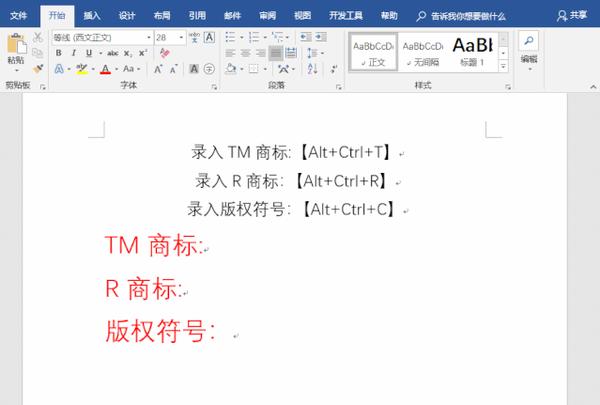The width and height of the screenshot is (600, 405).
Task: Collapse the ribbon with the chevron
Action: point(593,87)
